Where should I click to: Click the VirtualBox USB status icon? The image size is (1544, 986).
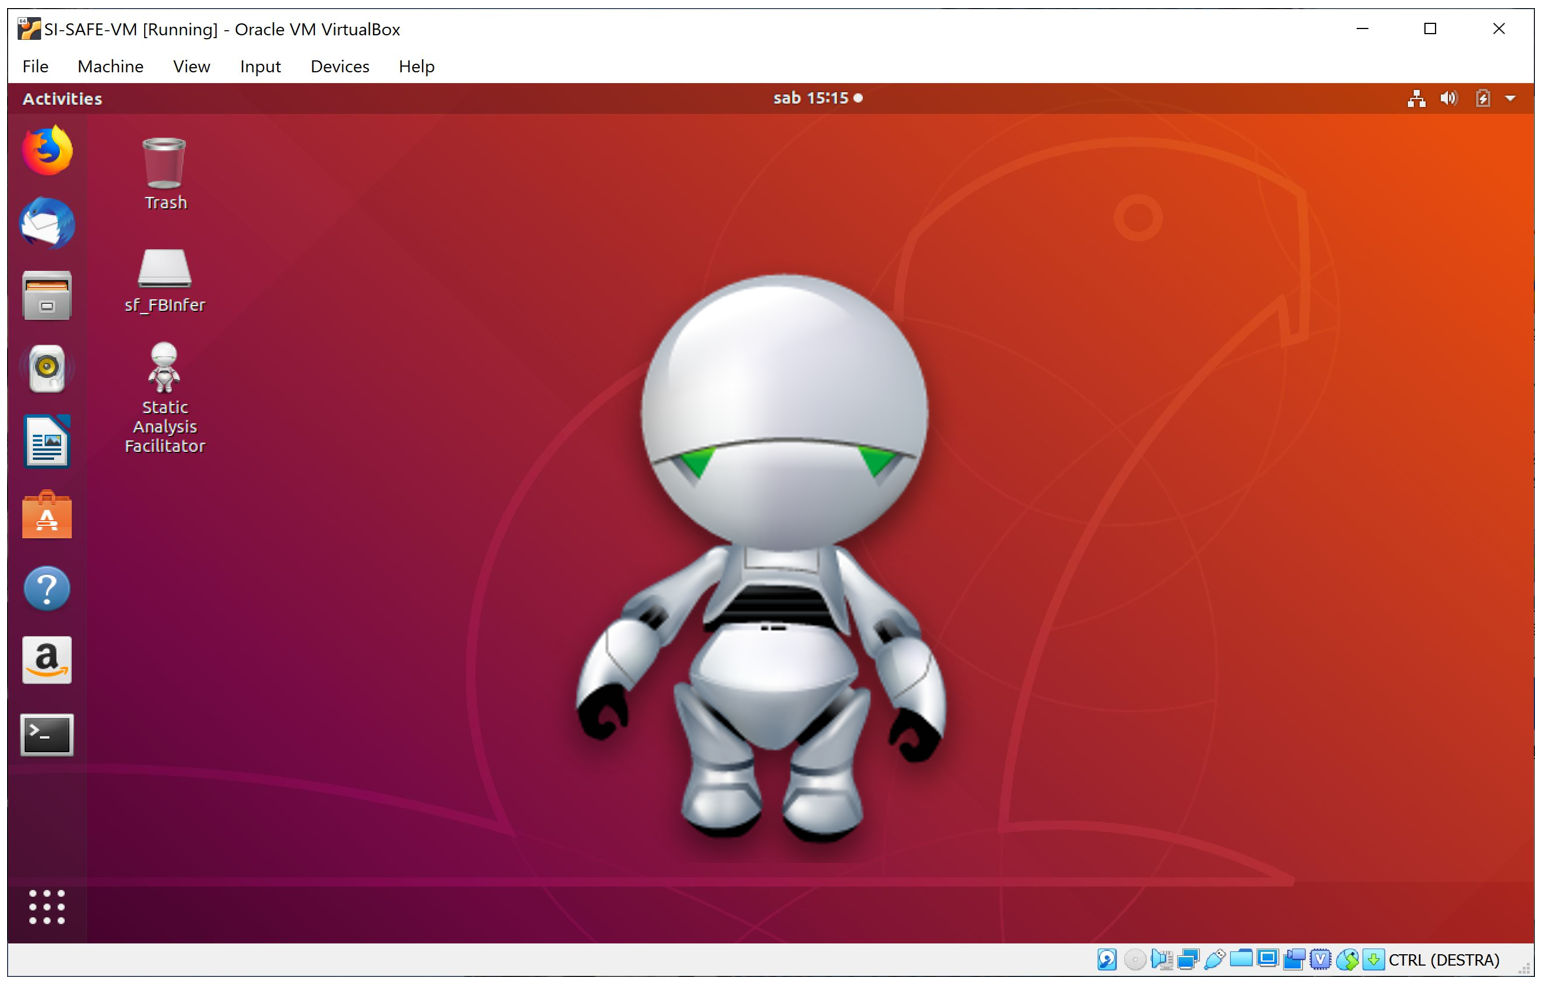pos(1214,960)
